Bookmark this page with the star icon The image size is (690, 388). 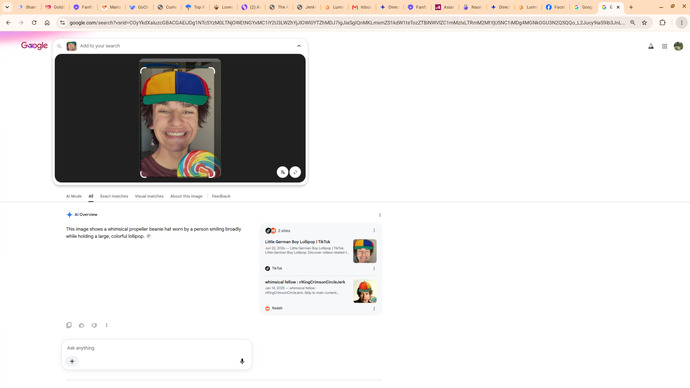point(644,22)
